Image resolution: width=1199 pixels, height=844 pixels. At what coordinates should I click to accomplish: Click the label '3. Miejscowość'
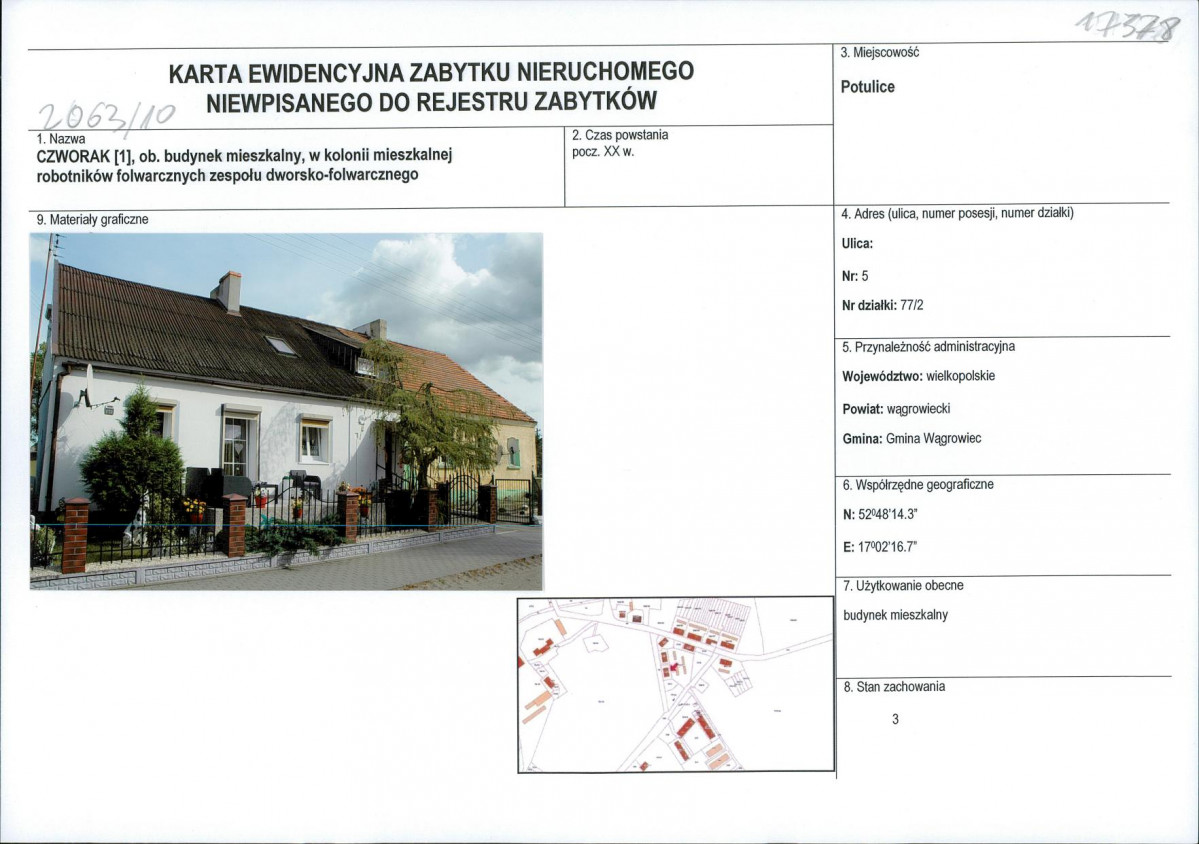point(879,53)
